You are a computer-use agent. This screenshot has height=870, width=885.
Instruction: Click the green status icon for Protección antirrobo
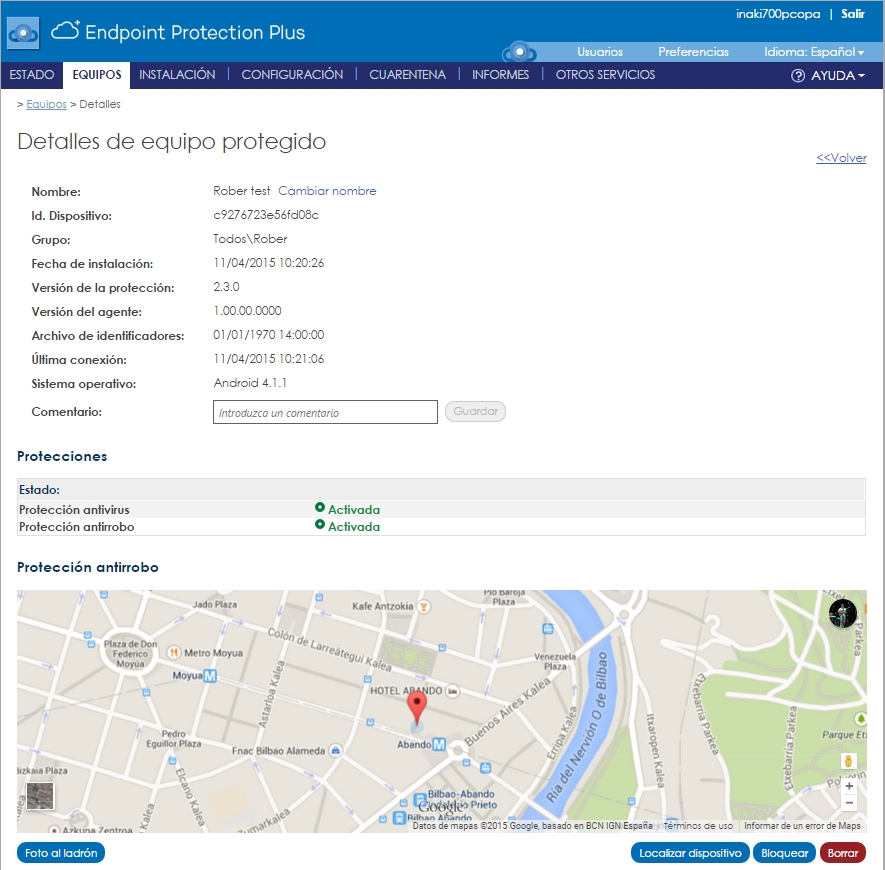click(319, 524)
